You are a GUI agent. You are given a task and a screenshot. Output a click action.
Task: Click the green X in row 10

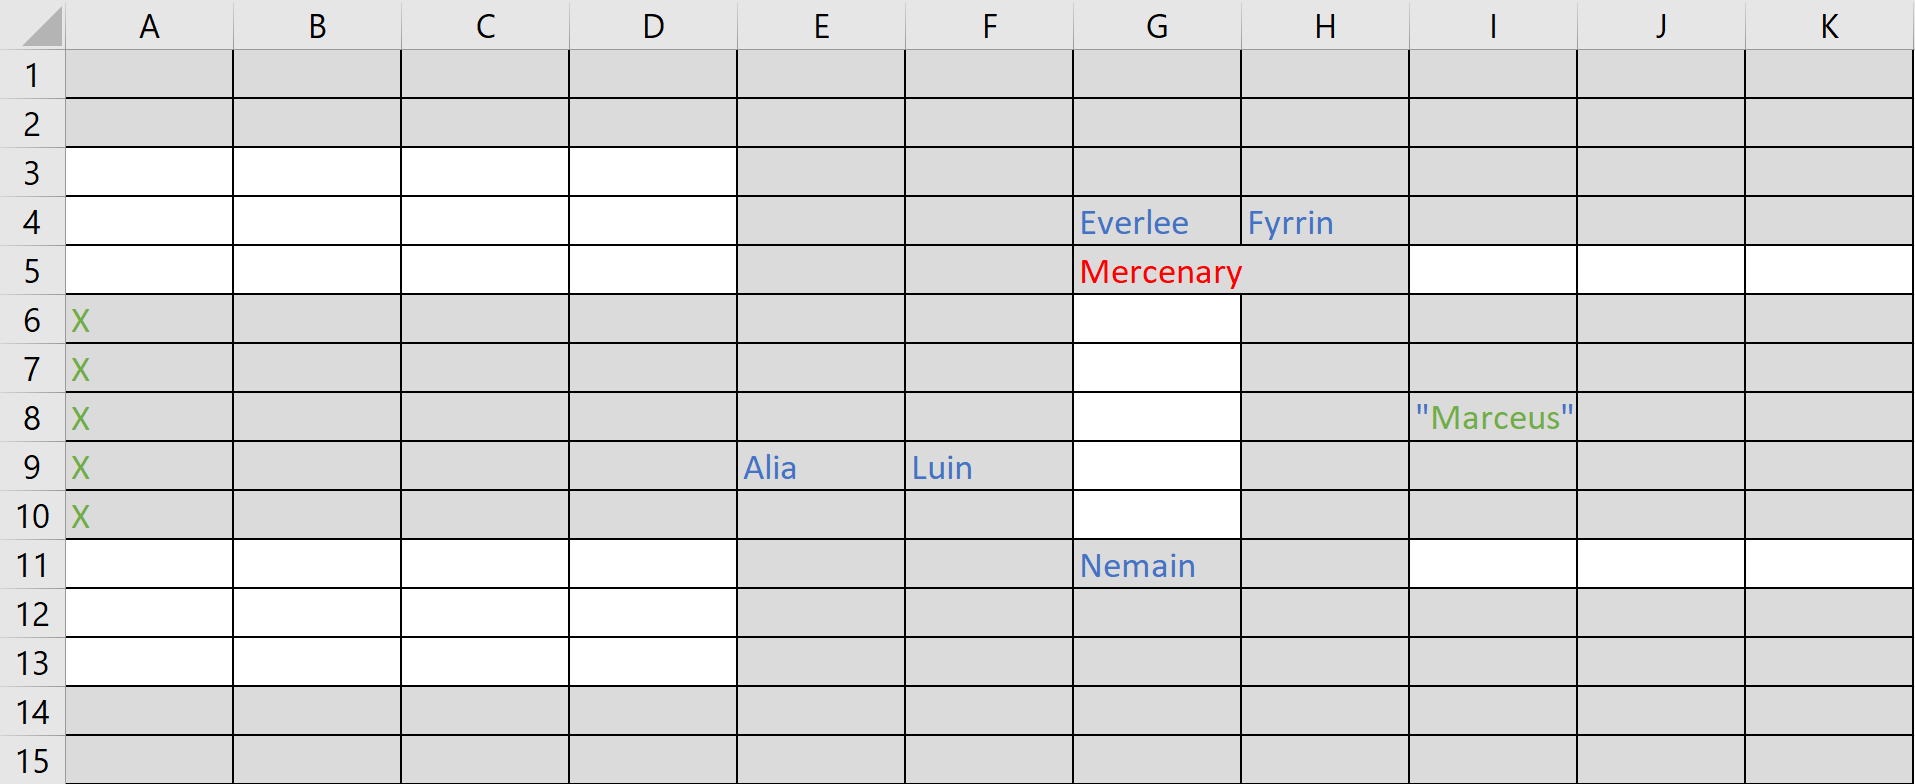click(81, 517)
